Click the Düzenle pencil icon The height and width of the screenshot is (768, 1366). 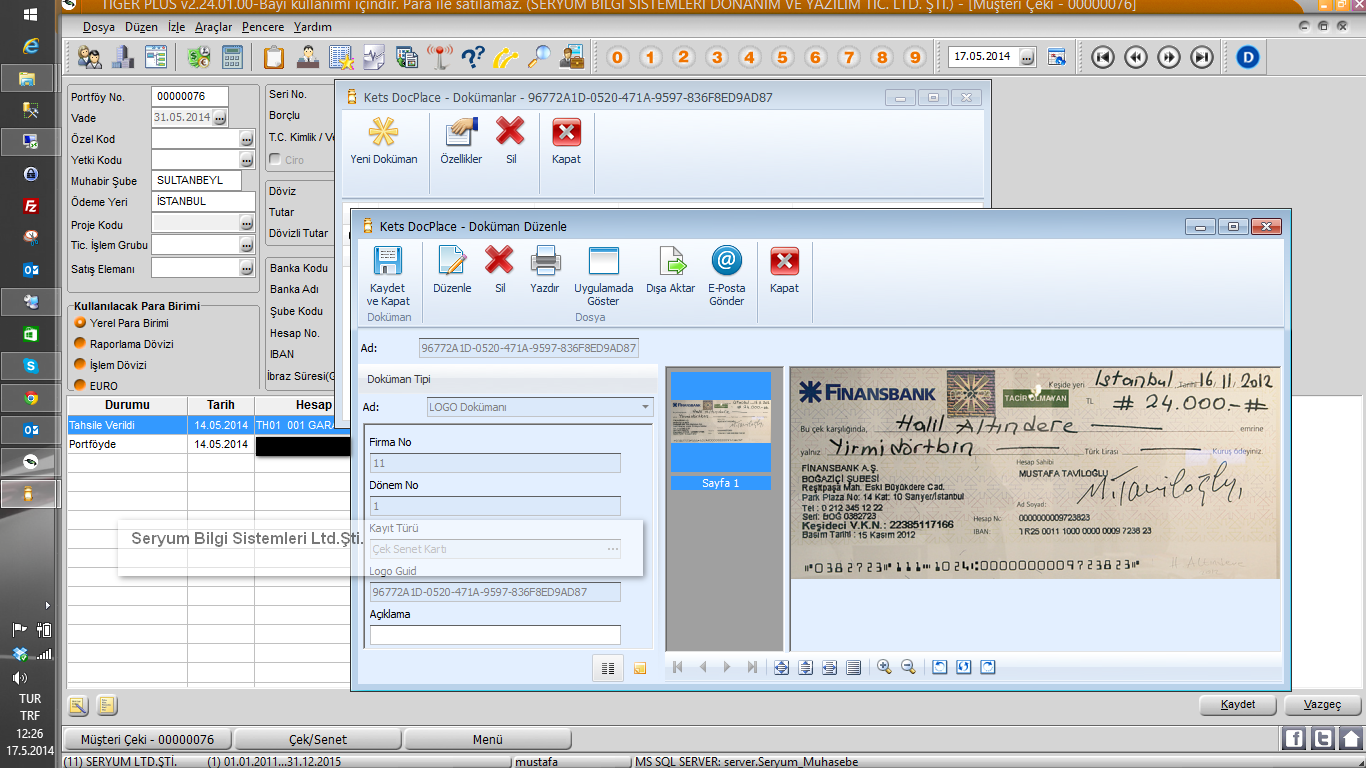[452, 261]
